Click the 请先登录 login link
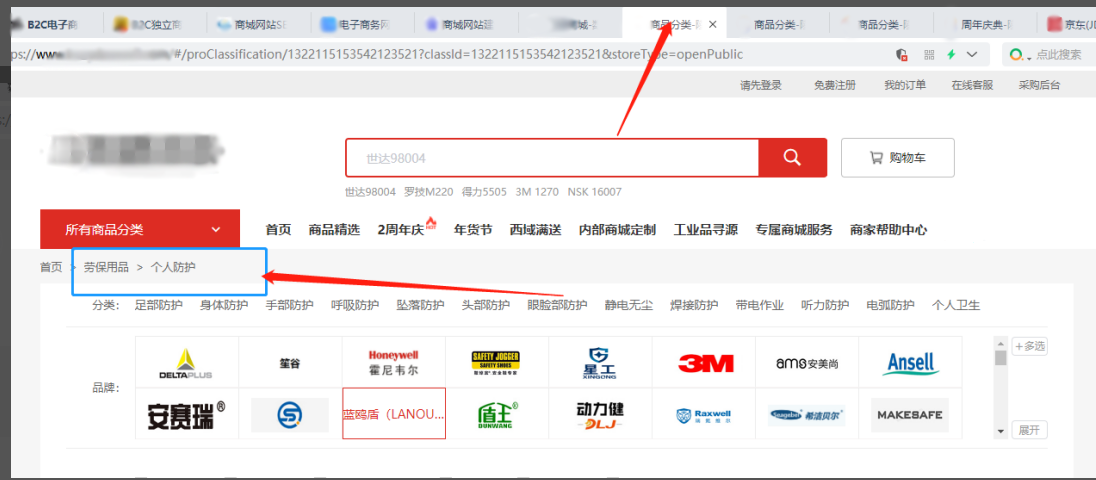1096x480 pixels. click(760, 85)
